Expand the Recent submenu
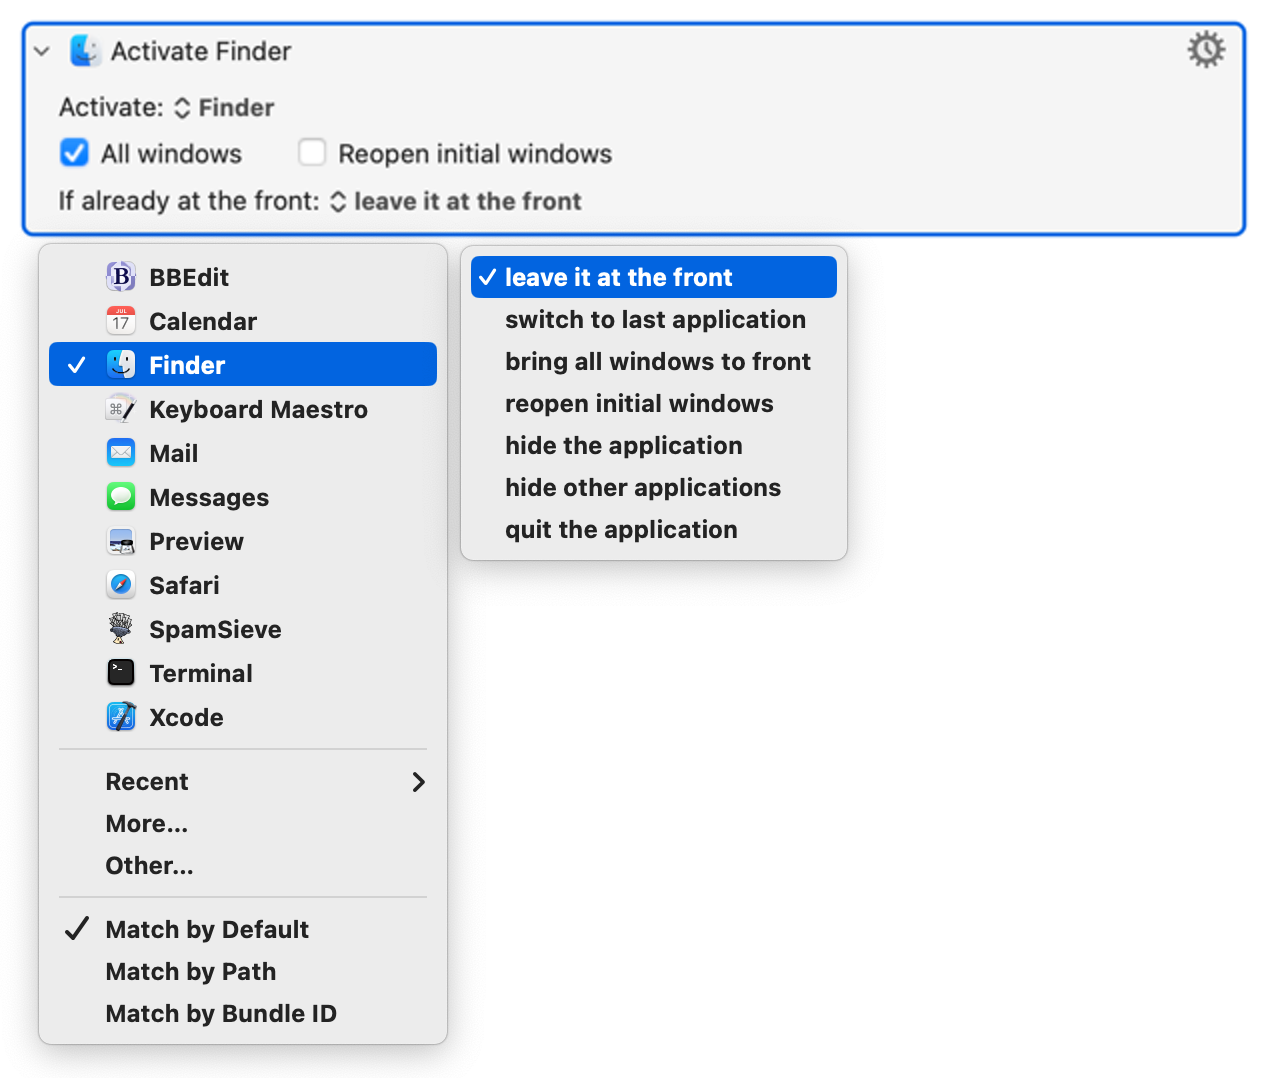The image size is (1268, 1078). coord(147,781)
